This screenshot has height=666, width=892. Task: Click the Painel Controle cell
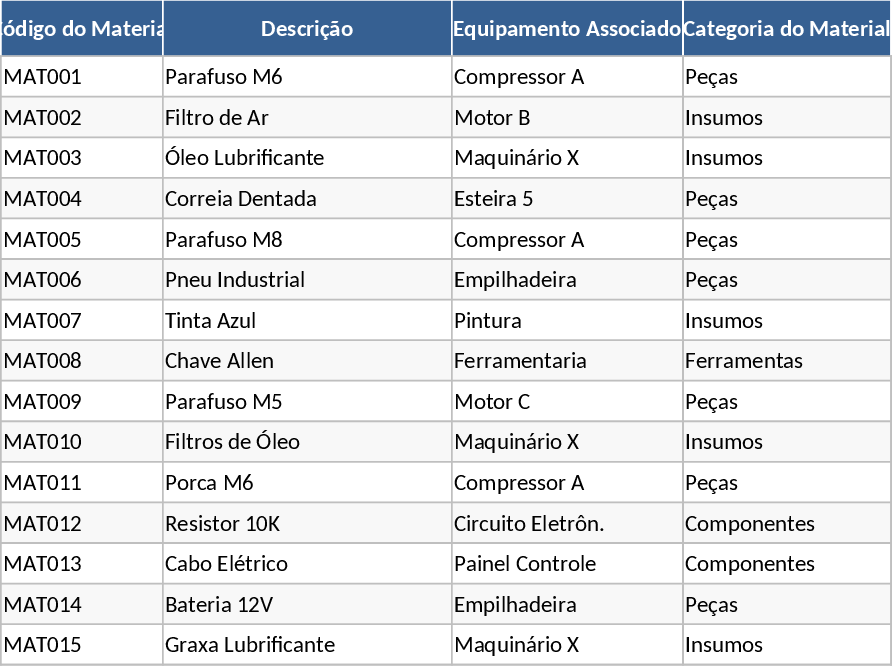(567, 564)
